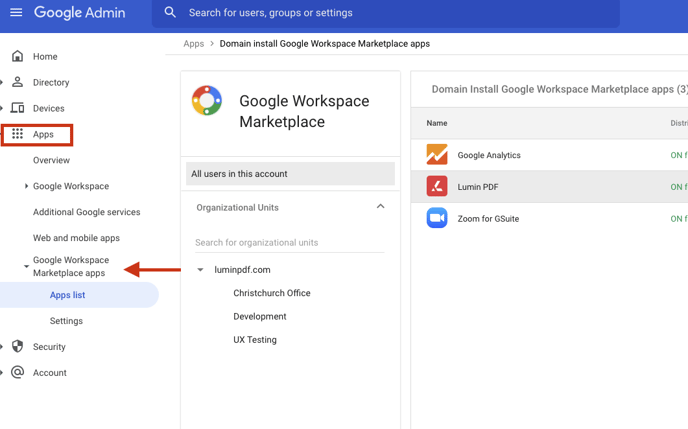Image resolution: width=688 pixels, height=429 pixels.
Task: Open the Directory menu item
Action: click(x=51, y=82)
